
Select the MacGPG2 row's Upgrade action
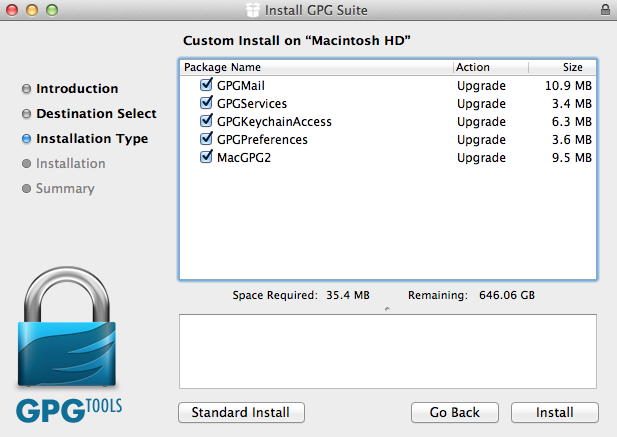[481, 158]
